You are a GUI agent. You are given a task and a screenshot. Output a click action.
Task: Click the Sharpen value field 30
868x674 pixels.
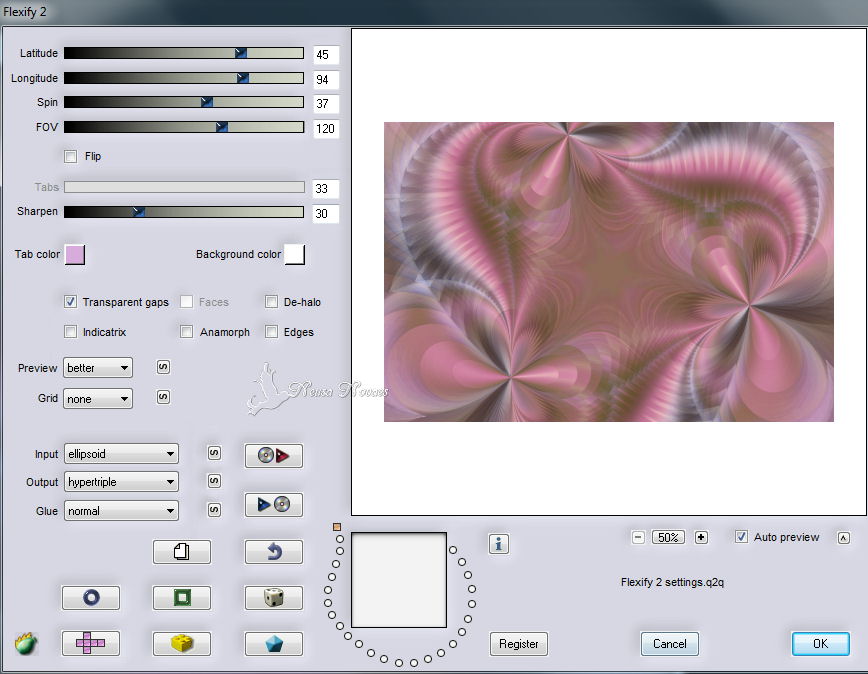[x=326, y=214]
